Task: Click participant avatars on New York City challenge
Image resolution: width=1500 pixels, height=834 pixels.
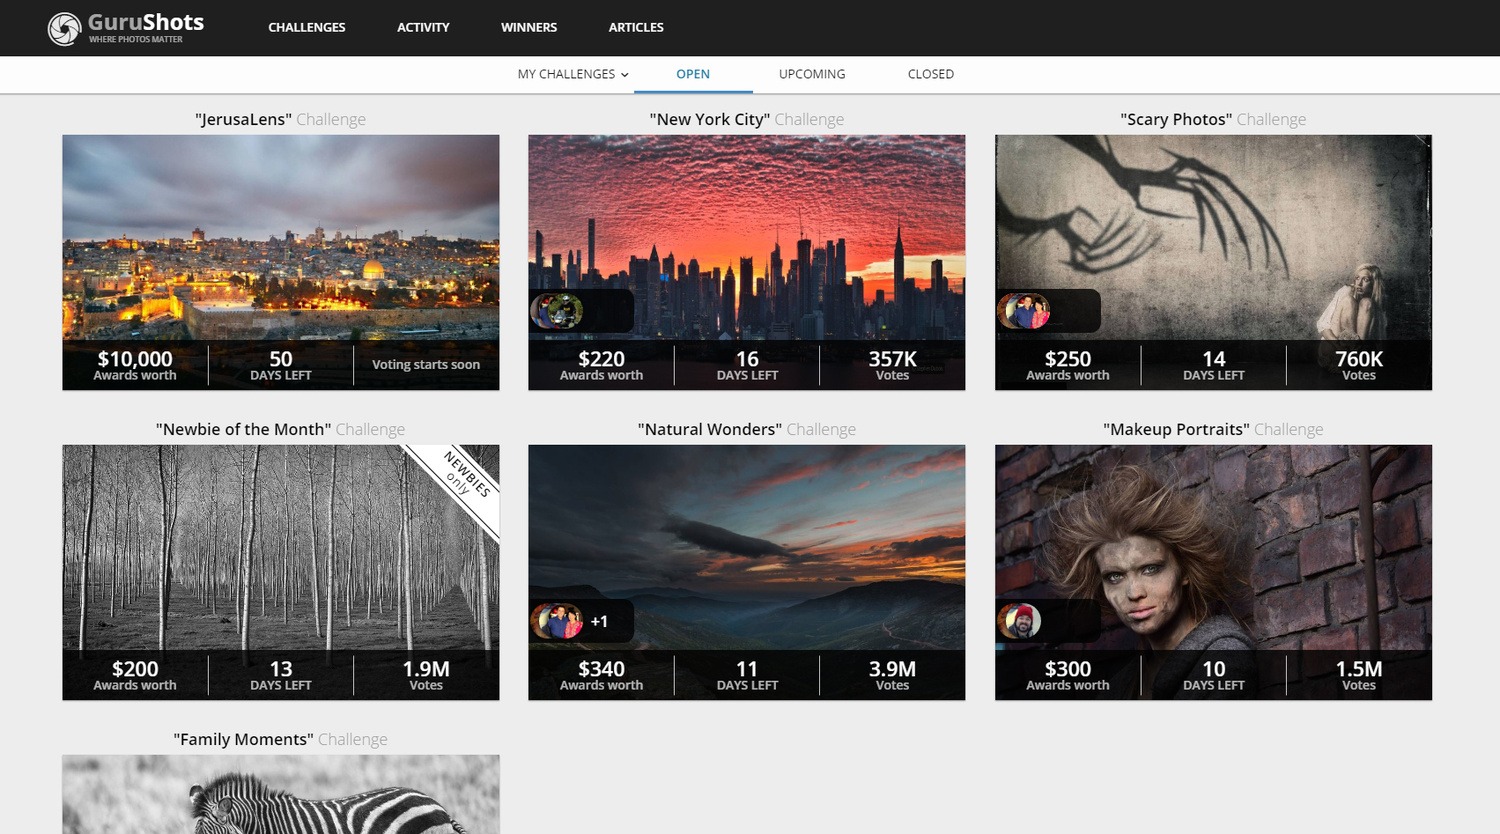Action: coord(557,311)
